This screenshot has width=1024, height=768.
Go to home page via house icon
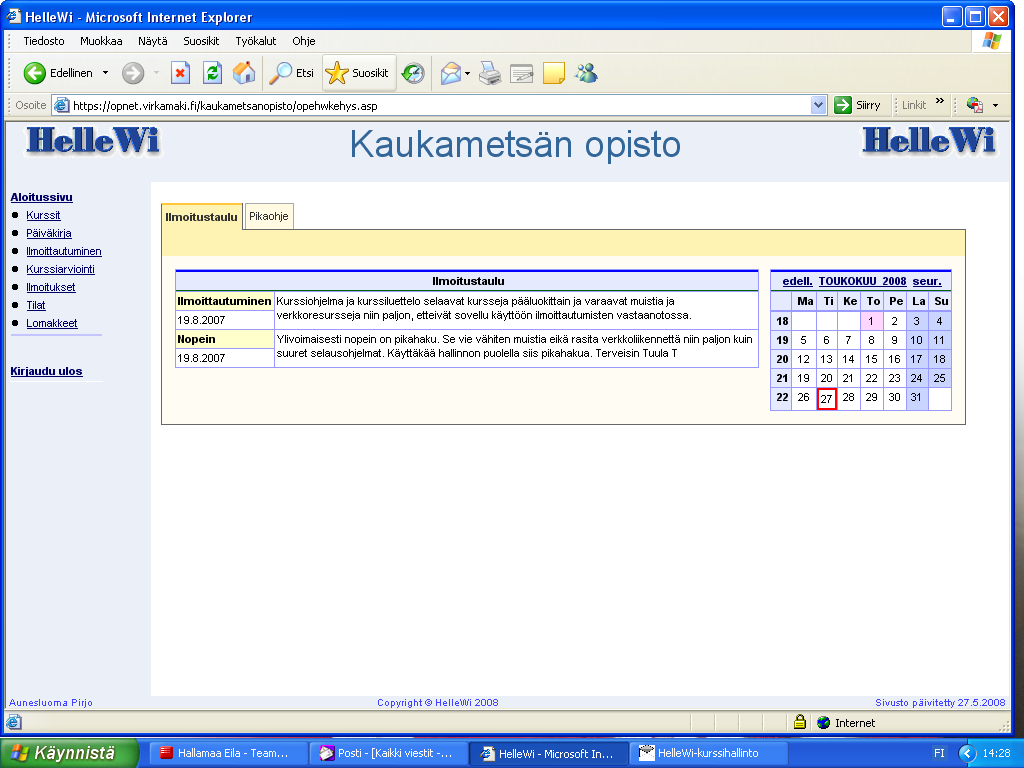tap(244, 73)
